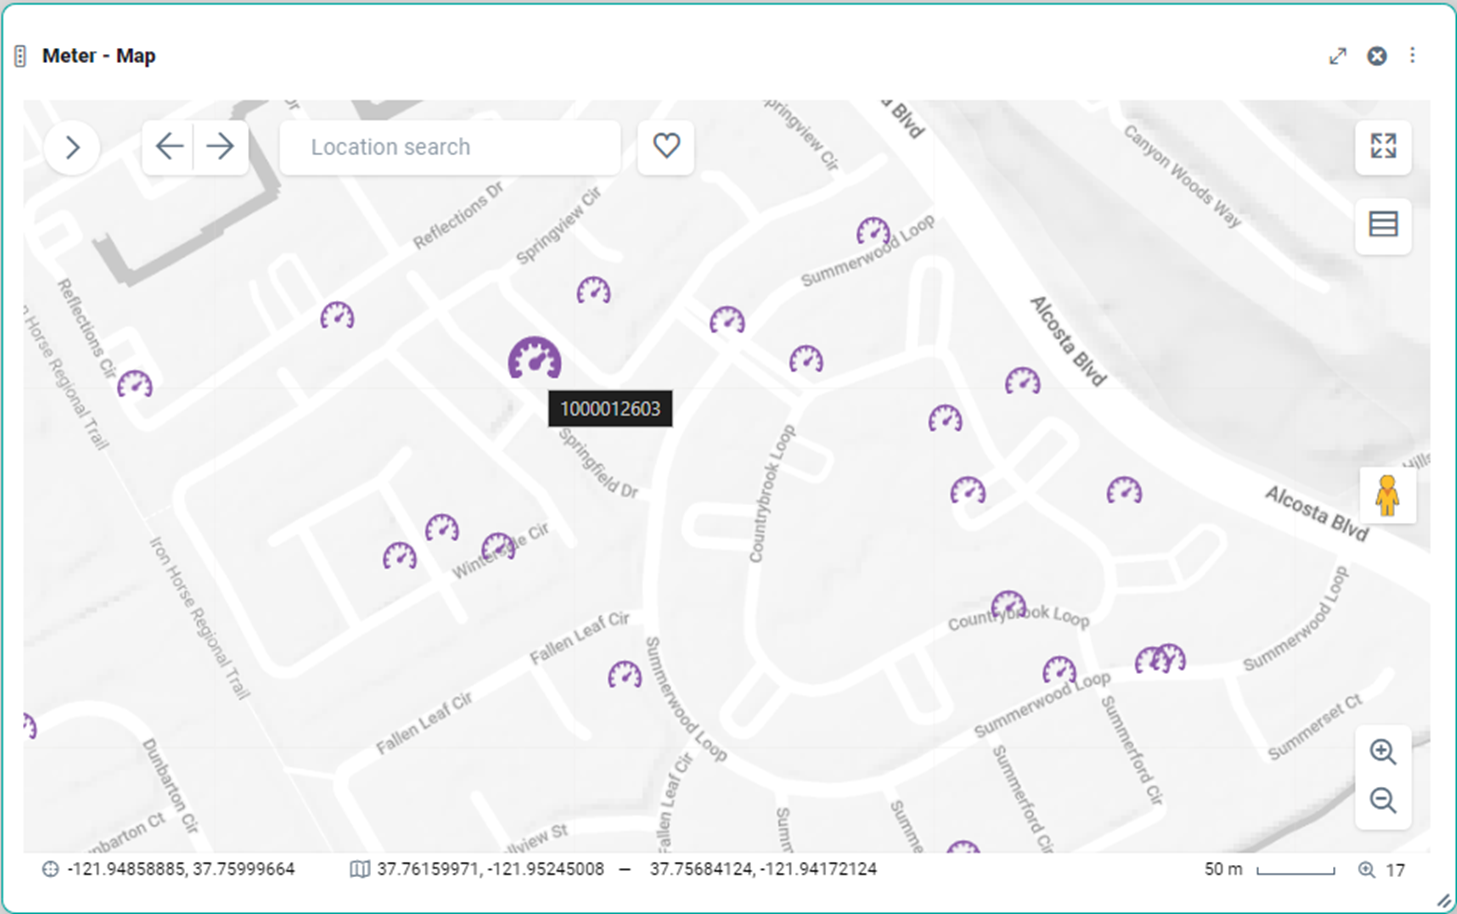This screenshot has height=914, width=1457.
Task: Go forward to next map view
Action: [x=220, y=147]
